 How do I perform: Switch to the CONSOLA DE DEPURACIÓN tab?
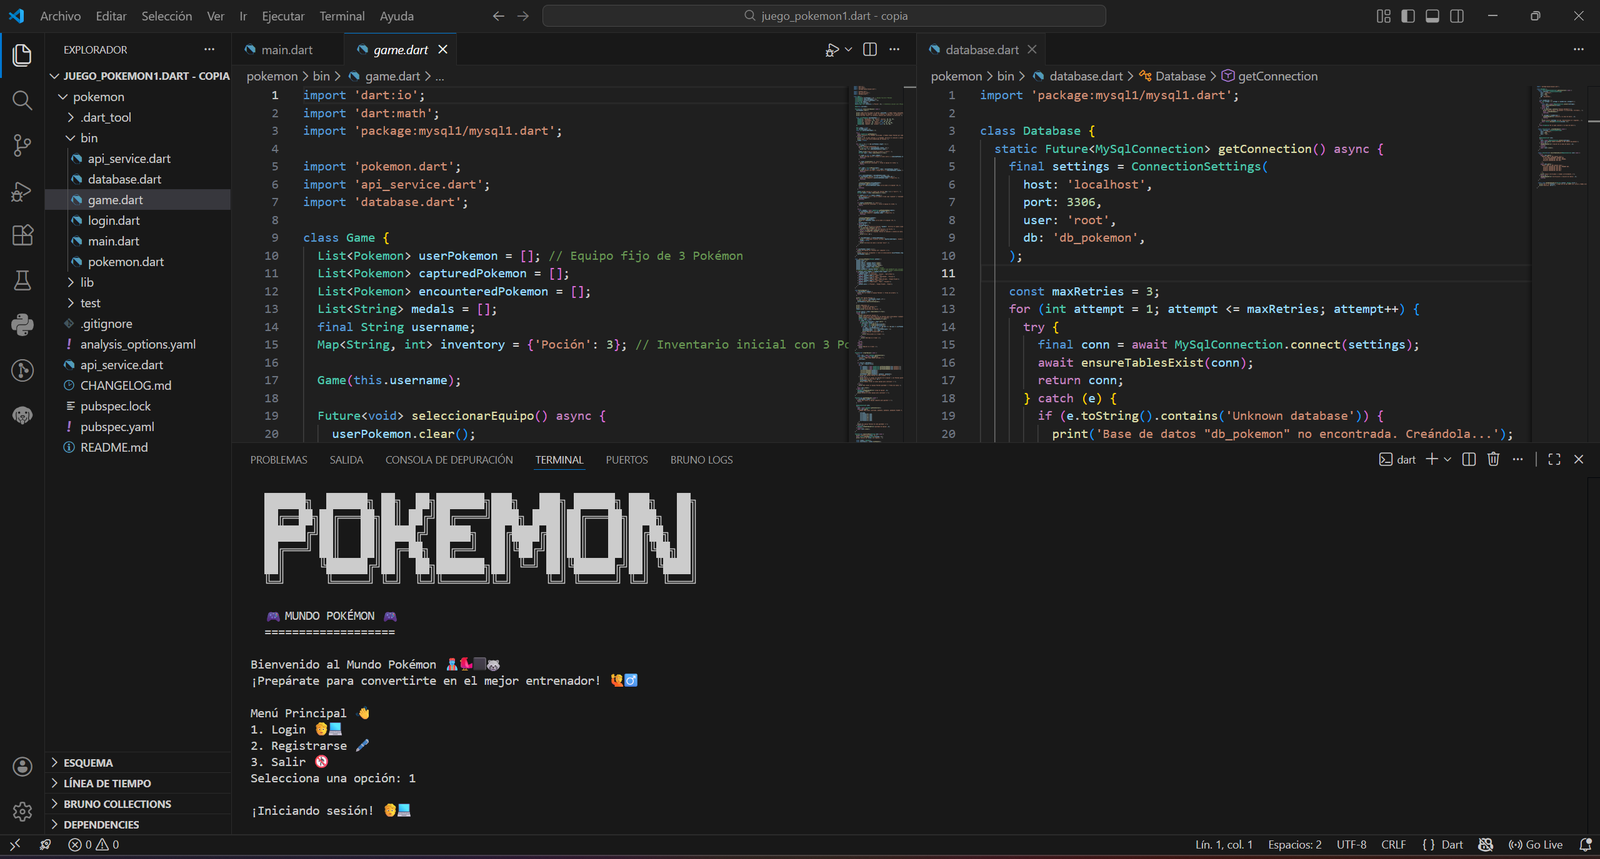(x=449, y=460)
